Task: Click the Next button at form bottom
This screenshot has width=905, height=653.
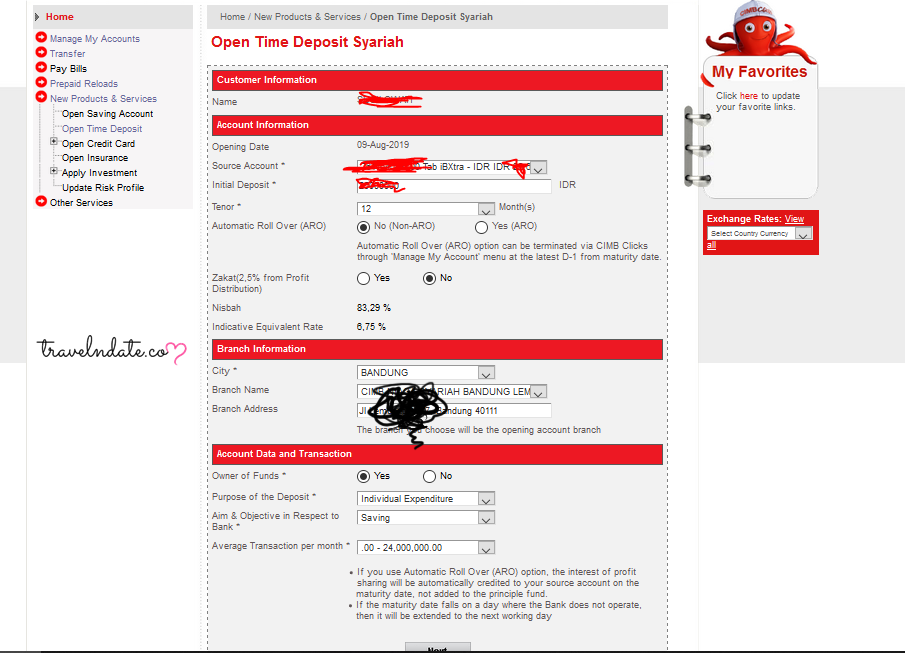Action: click(437, 647)
